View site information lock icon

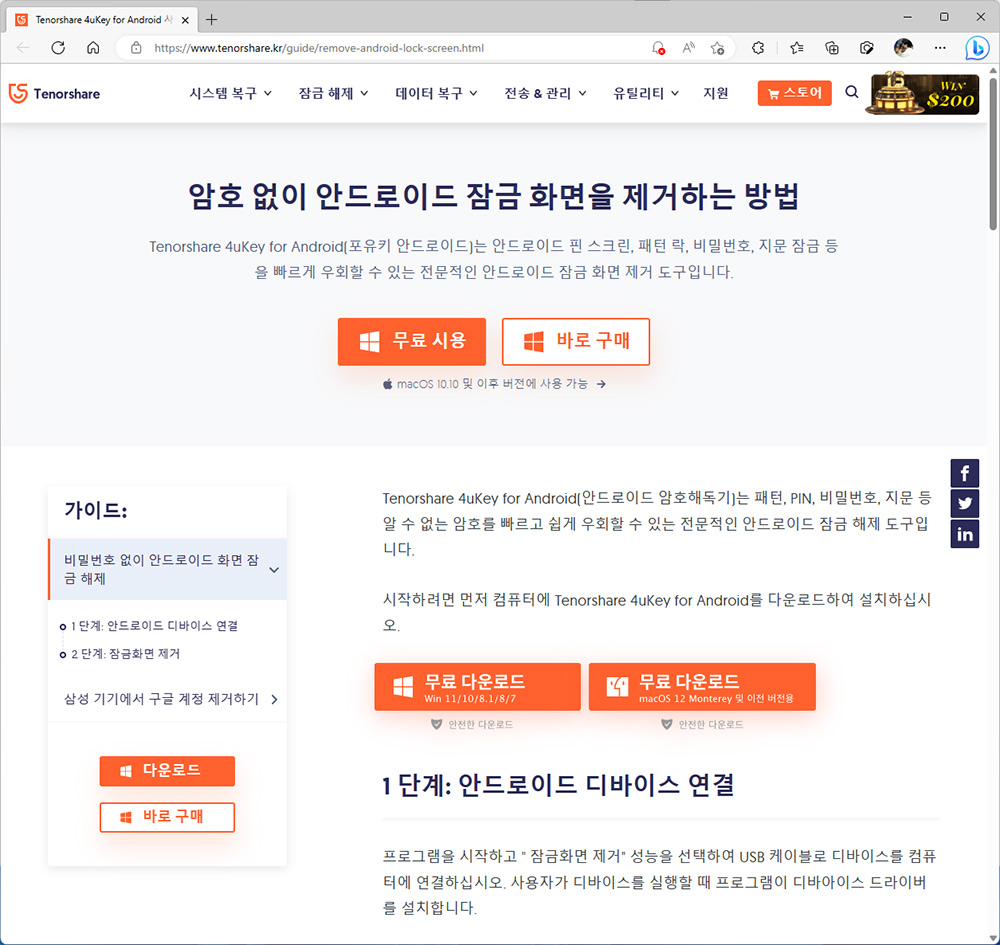click(136, 48)
